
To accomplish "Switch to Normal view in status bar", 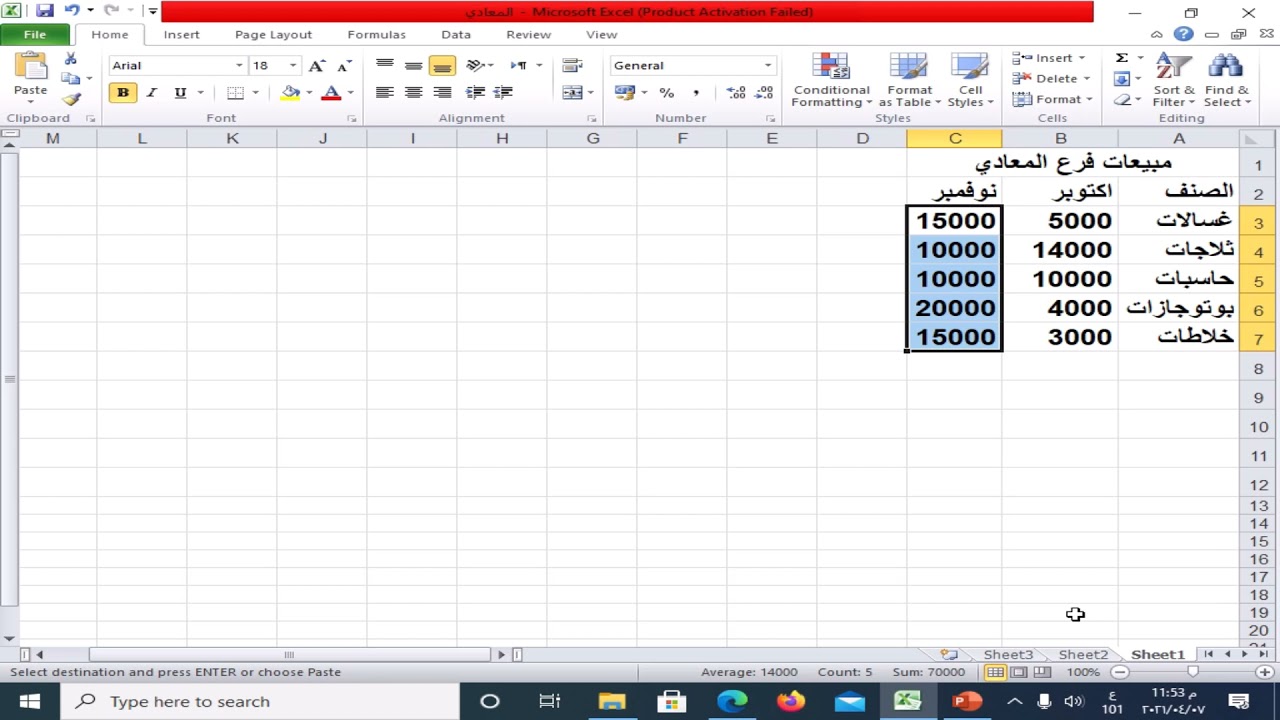I will click(995, 672).
